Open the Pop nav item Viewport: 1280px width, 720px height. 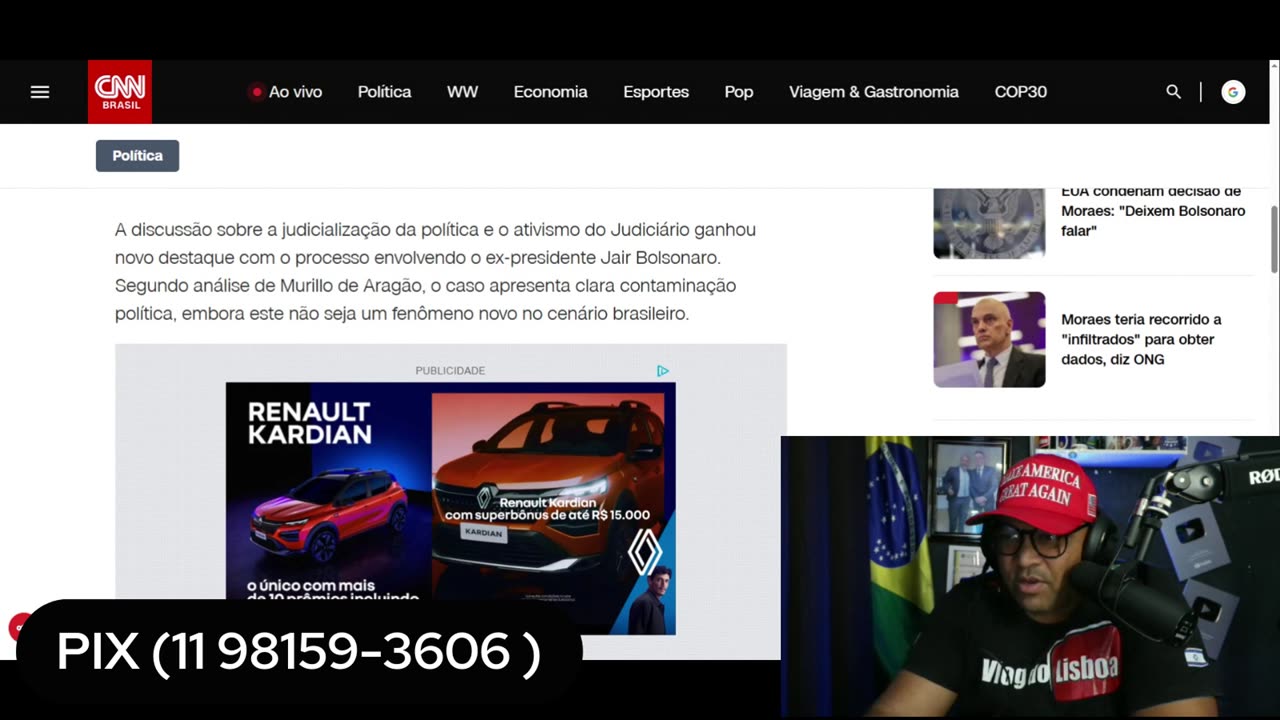click(x=738, y=92)
